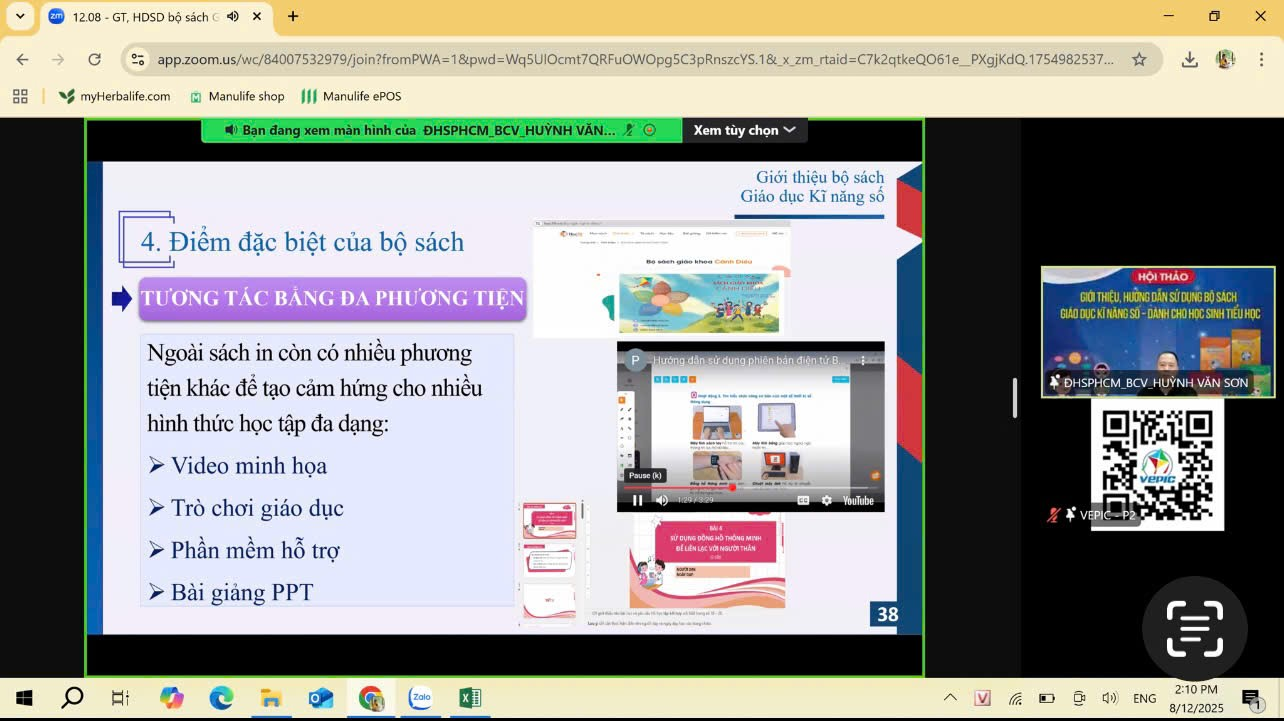View site information icon in the address bar
Viewport: 1284px width, 721px height.
pos(138,60)
